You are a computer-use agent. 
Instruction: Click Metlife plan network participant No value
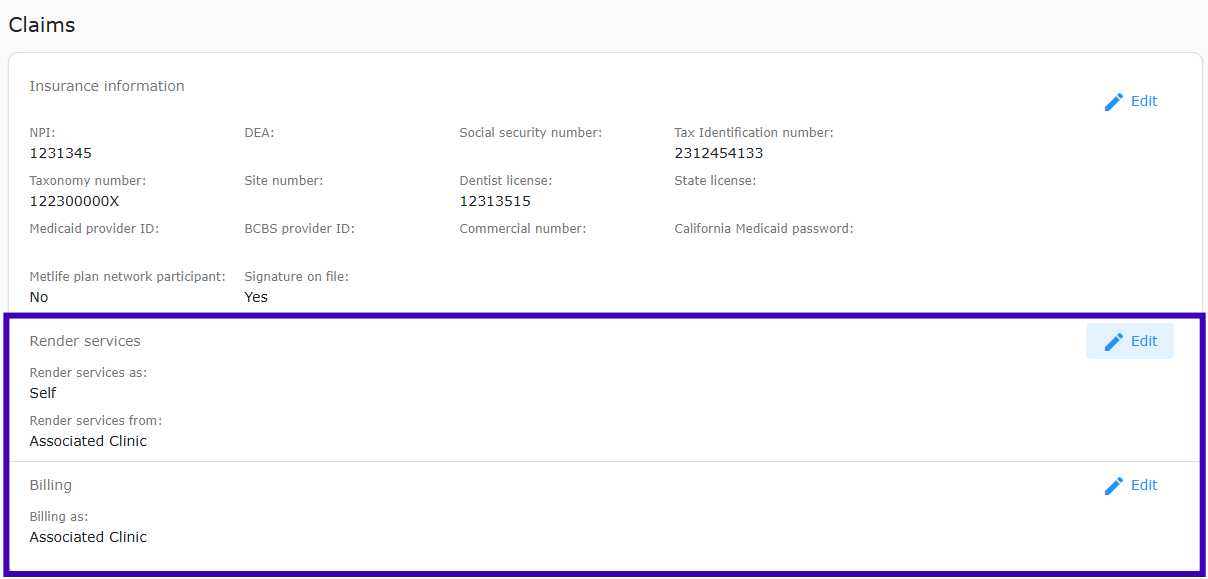click(39, 297)
